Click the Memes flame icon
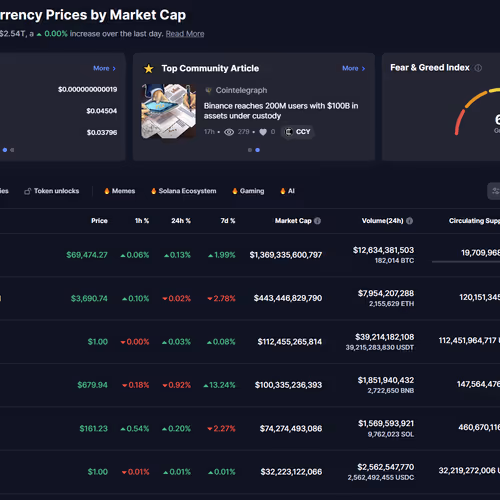Image resolution: width=500 pixels, height=500 pixels. pyautogui.click(x=107, y=191)
